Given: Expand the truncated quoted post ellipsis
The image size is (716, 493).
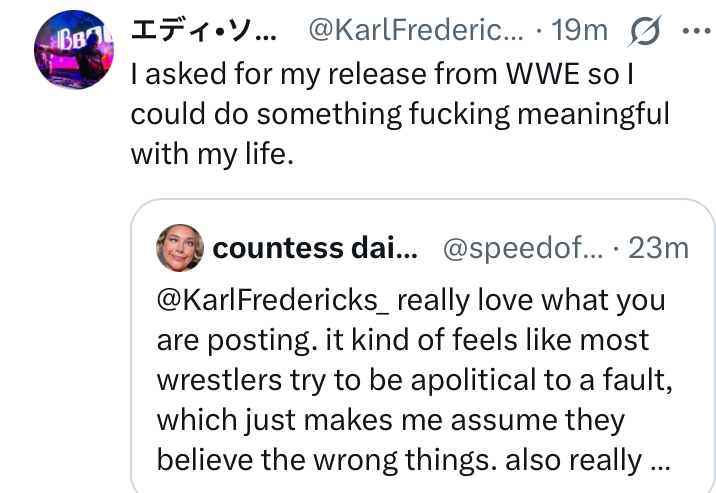Looking at the screenshot, I should [659, 460].
